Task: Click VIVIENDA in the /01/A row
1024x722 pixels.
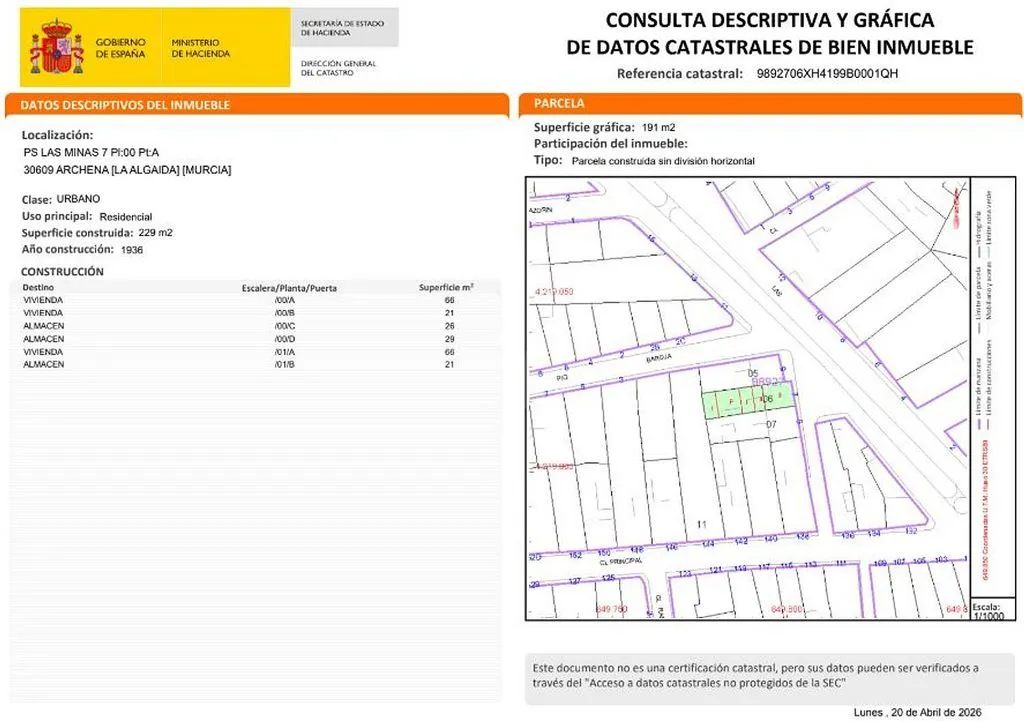Action: [43, 352]
